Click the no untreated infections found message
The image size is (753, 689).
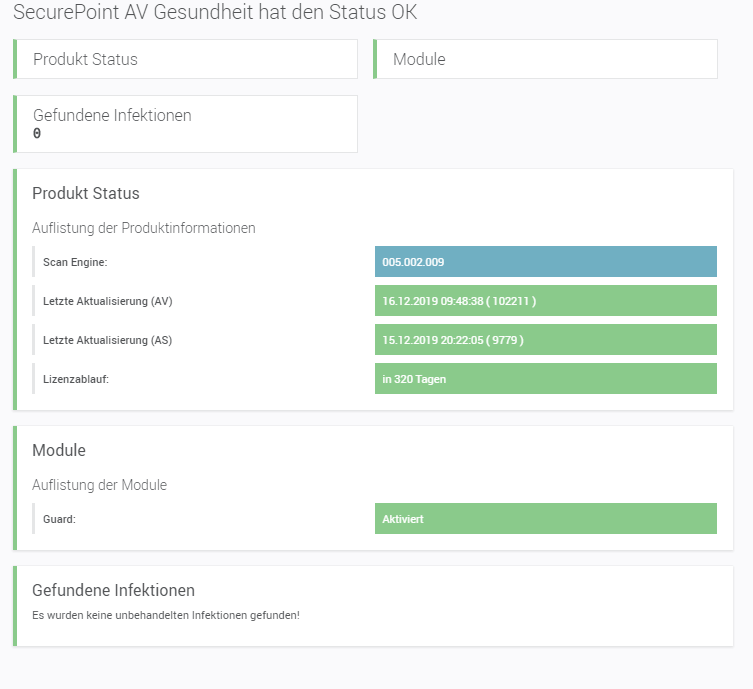pyautogui.click(x=166, y=615)
